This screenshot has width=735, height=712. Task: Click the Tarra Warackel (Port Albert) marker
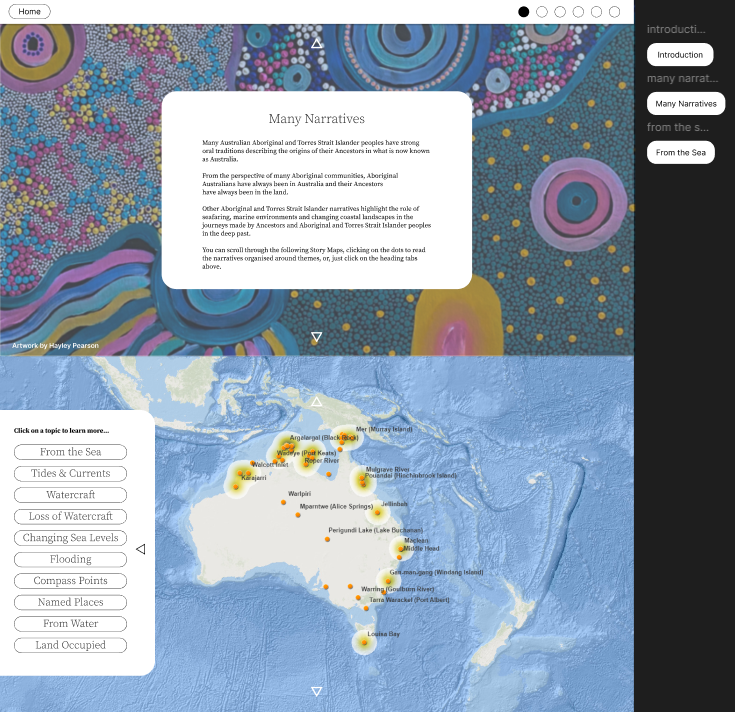(367, 608)
